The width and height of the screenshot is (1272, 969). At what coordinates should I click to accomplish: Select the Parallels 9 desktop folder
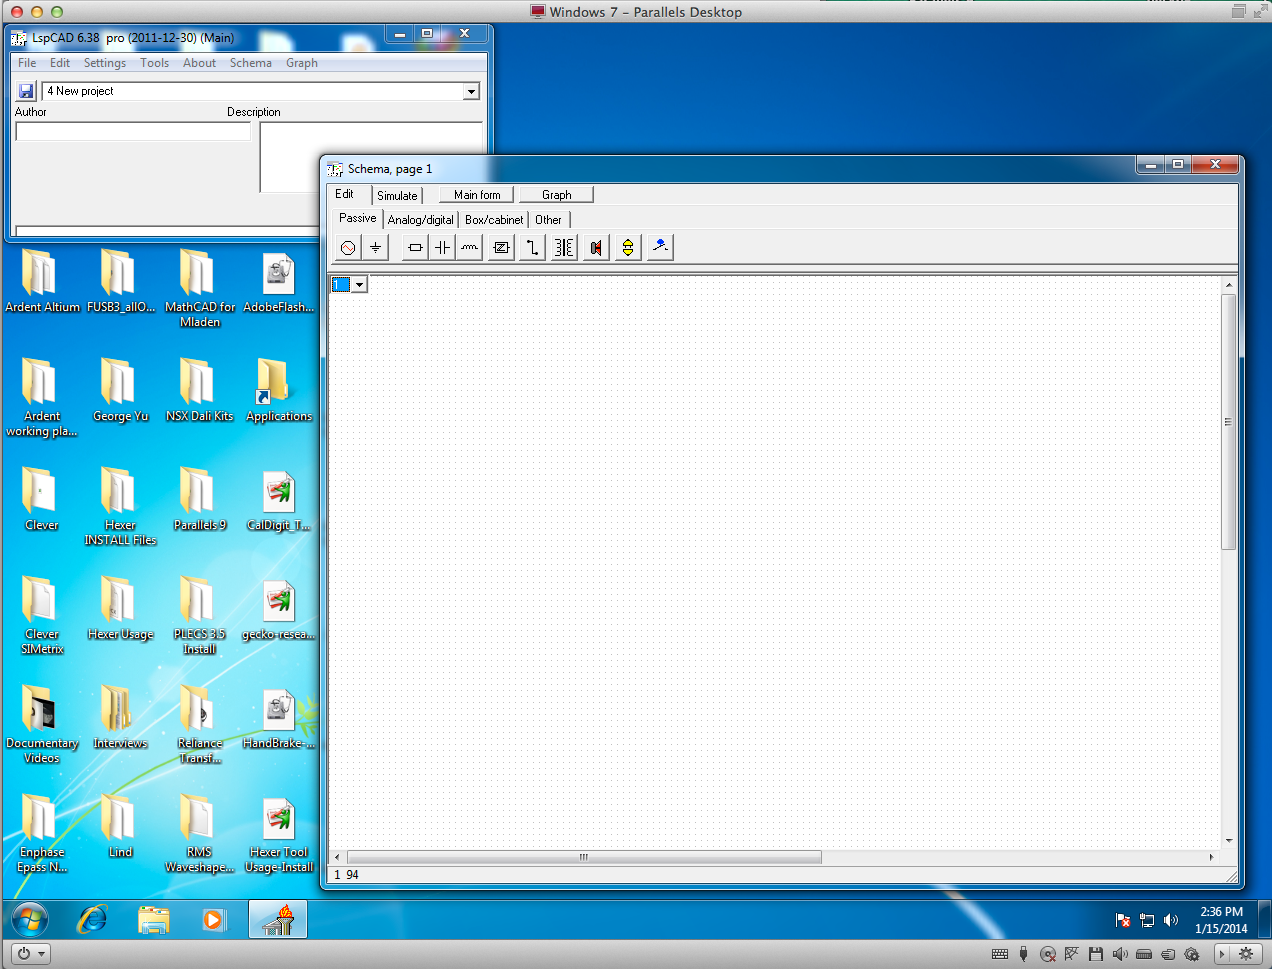200,498
